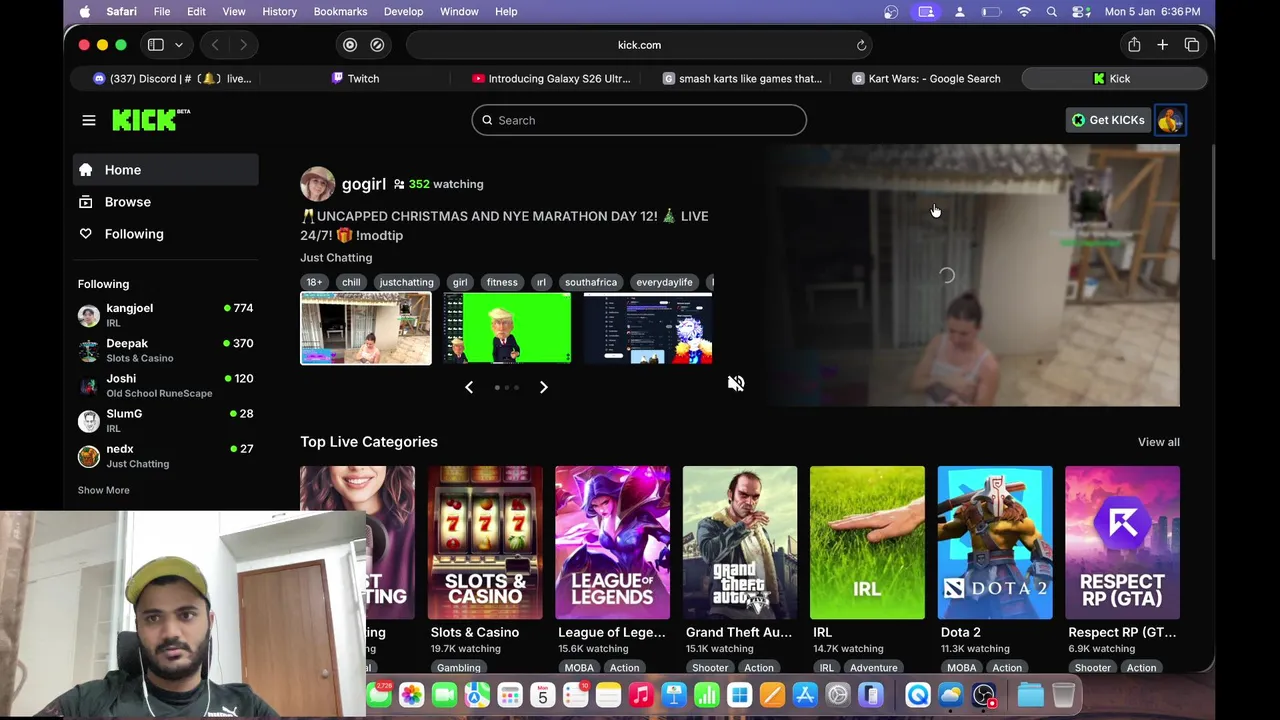Open kangjoel's followed channel
The width and height of the screenshot is (1280, 720).
tap(166, 315)
